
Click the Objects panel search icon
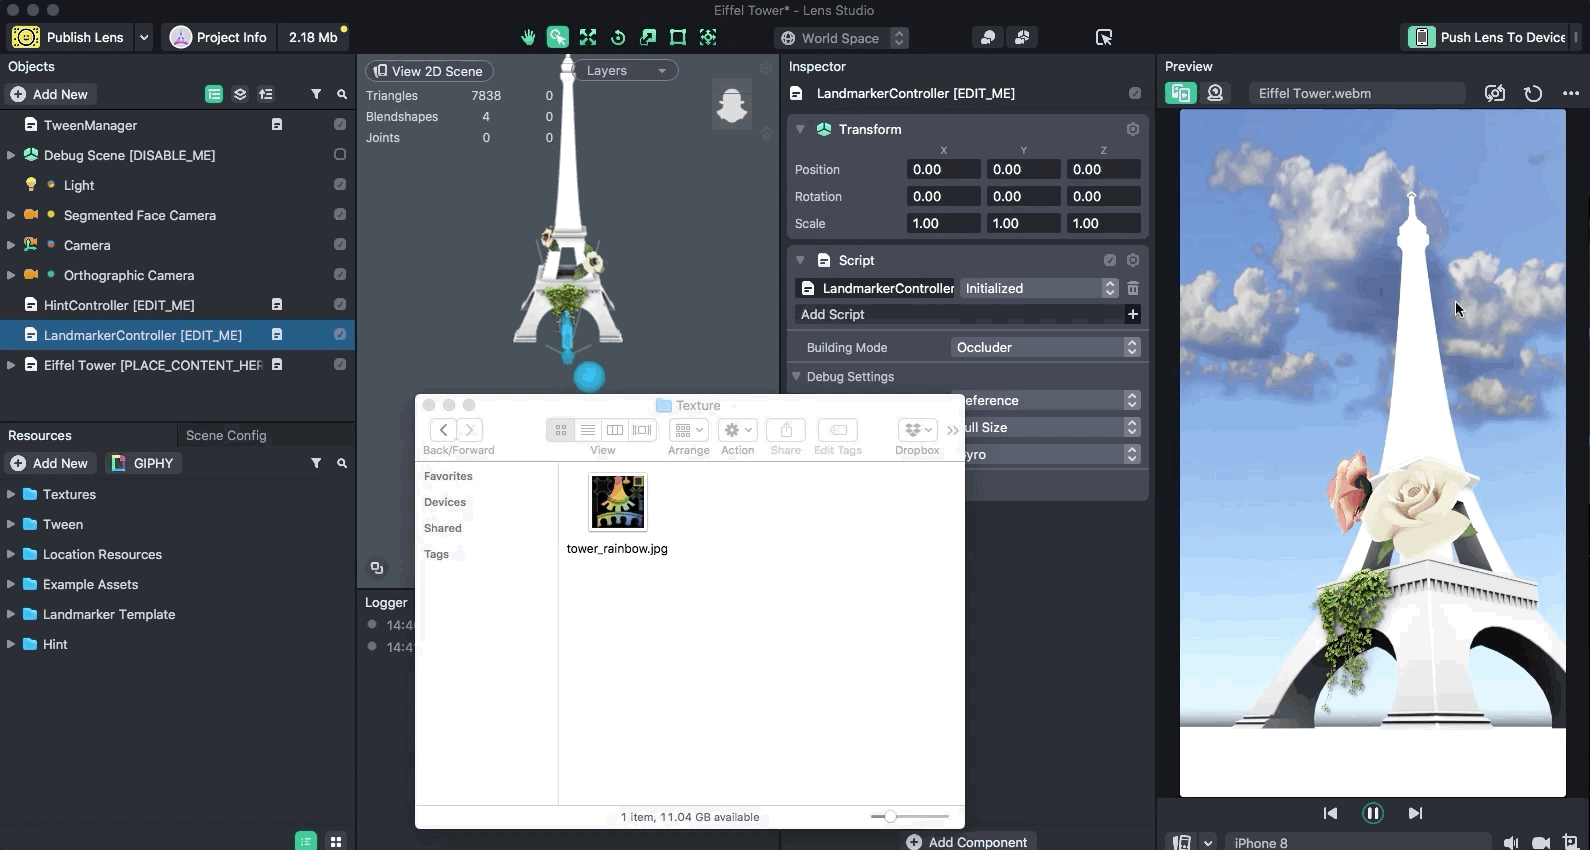[x=342, y=94]
